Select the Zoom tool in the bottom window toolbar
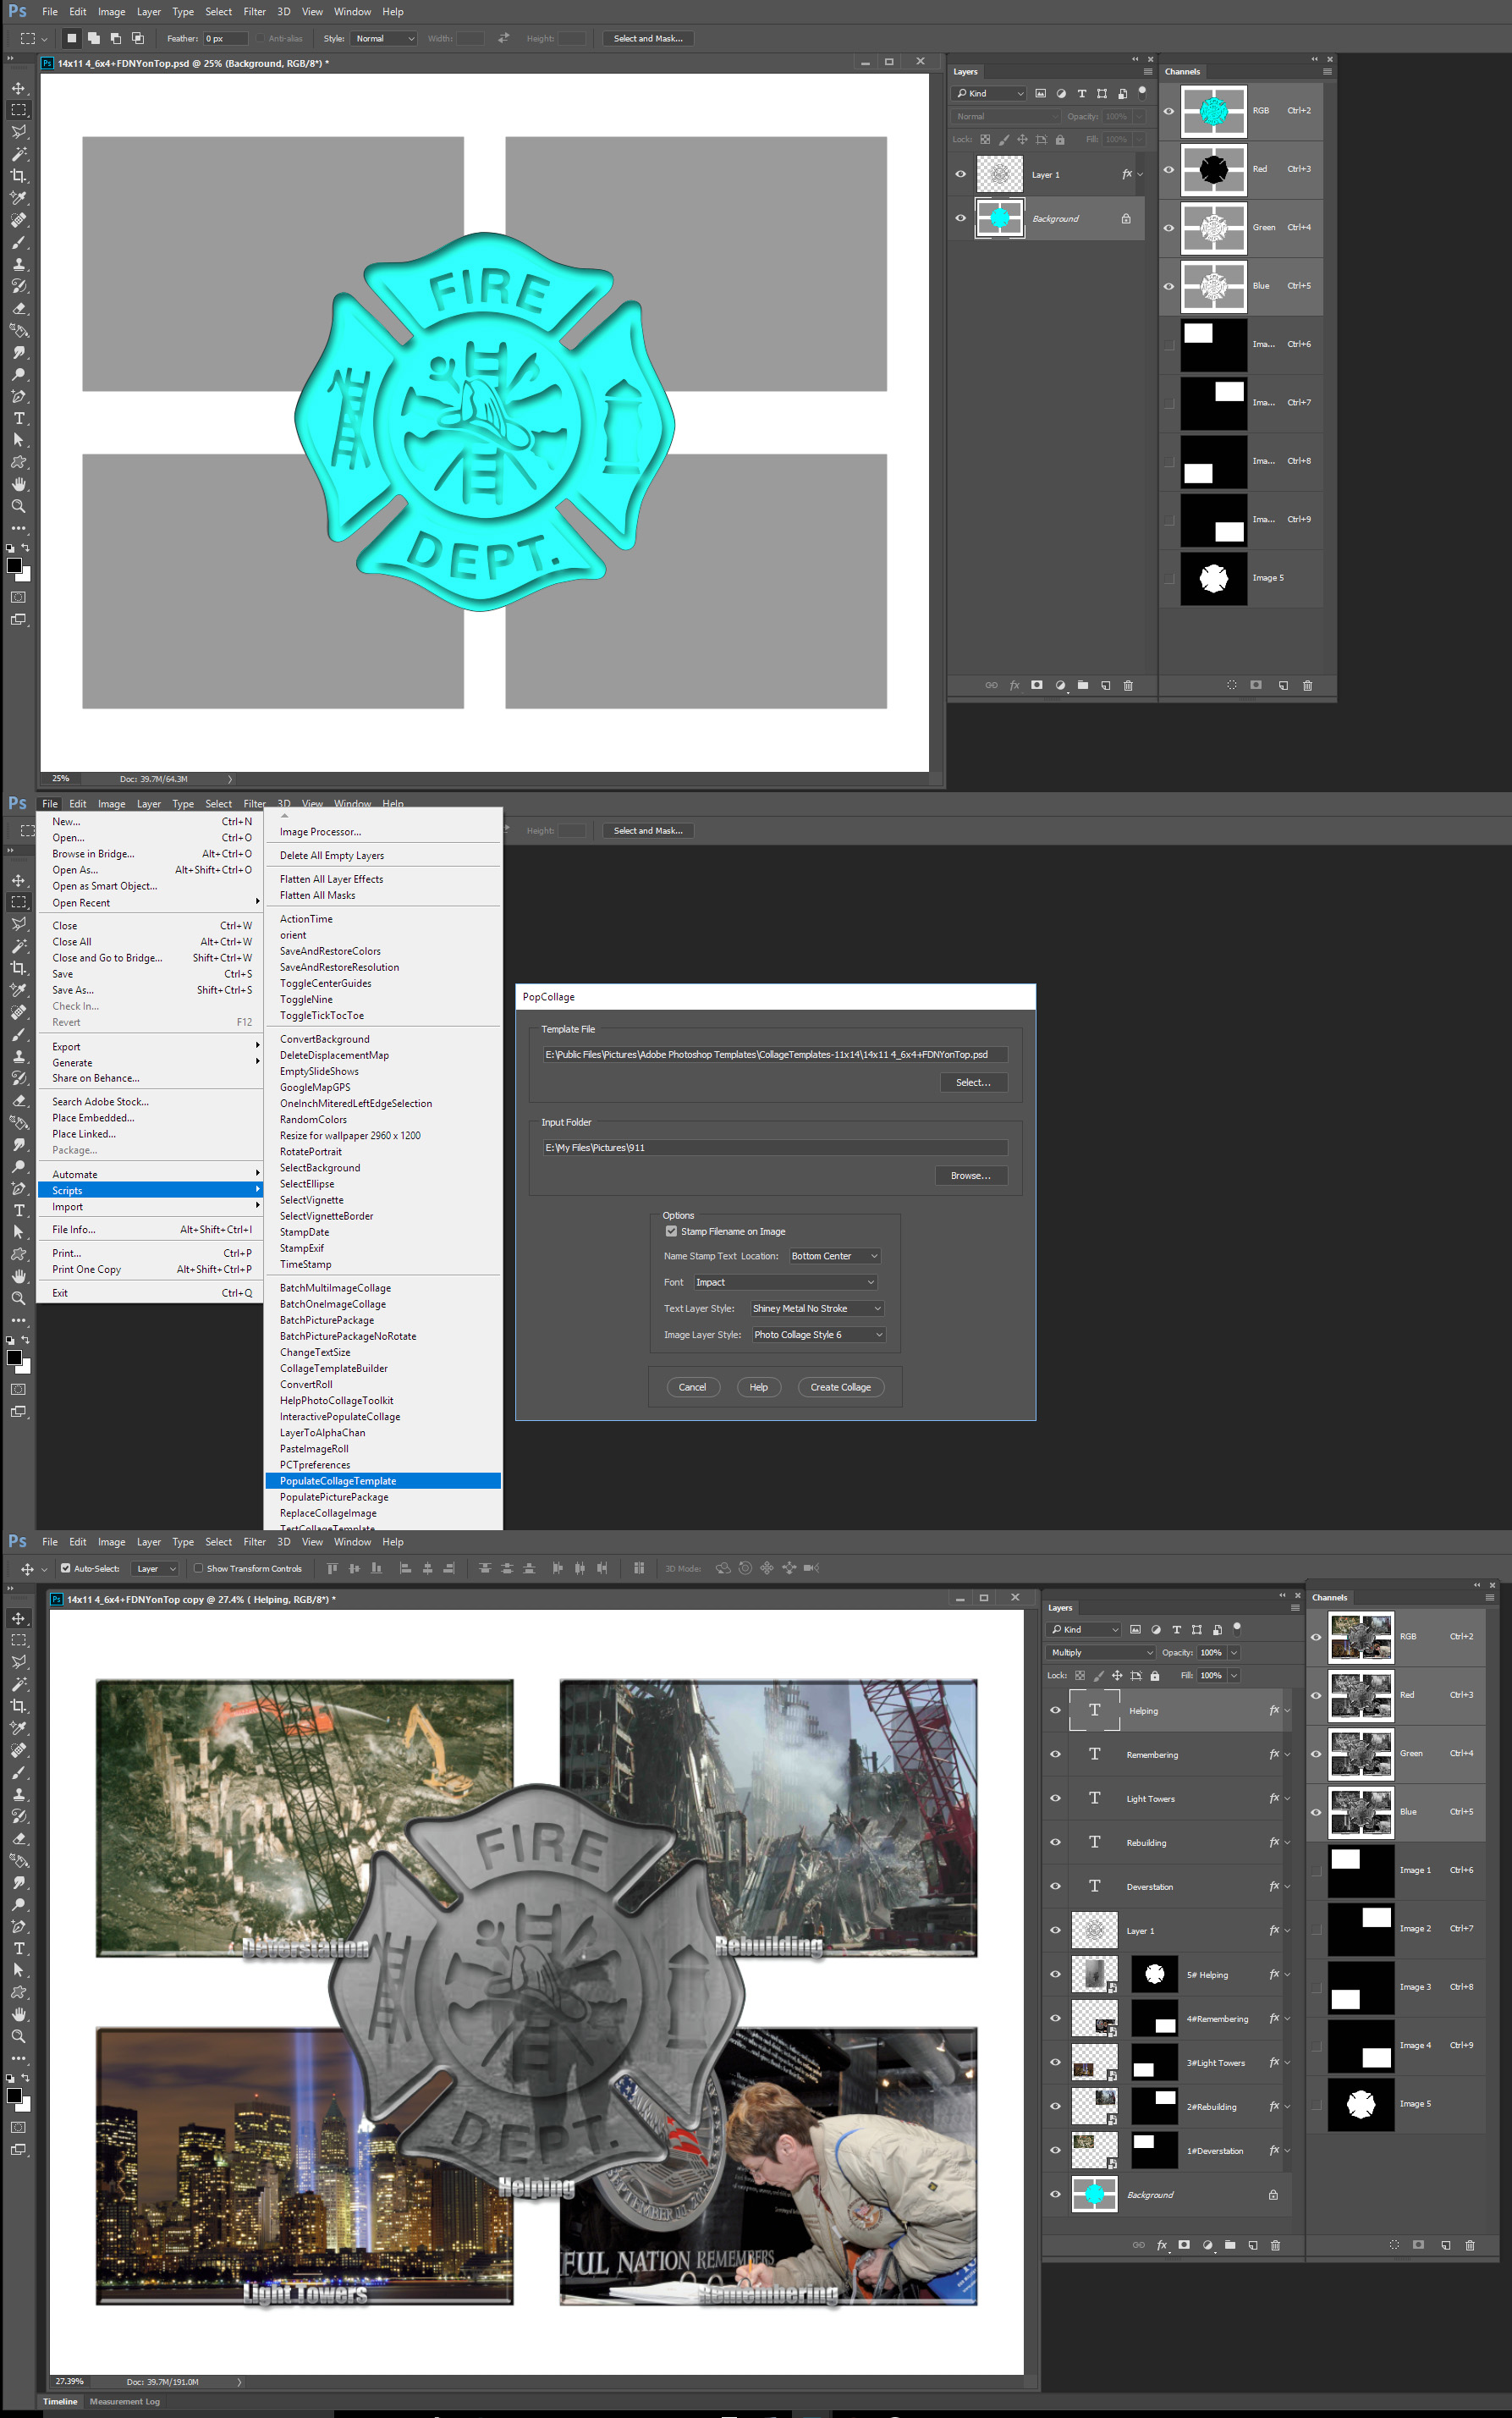The height and width of the screenshot is (2418, 1512). point(18,2036)
